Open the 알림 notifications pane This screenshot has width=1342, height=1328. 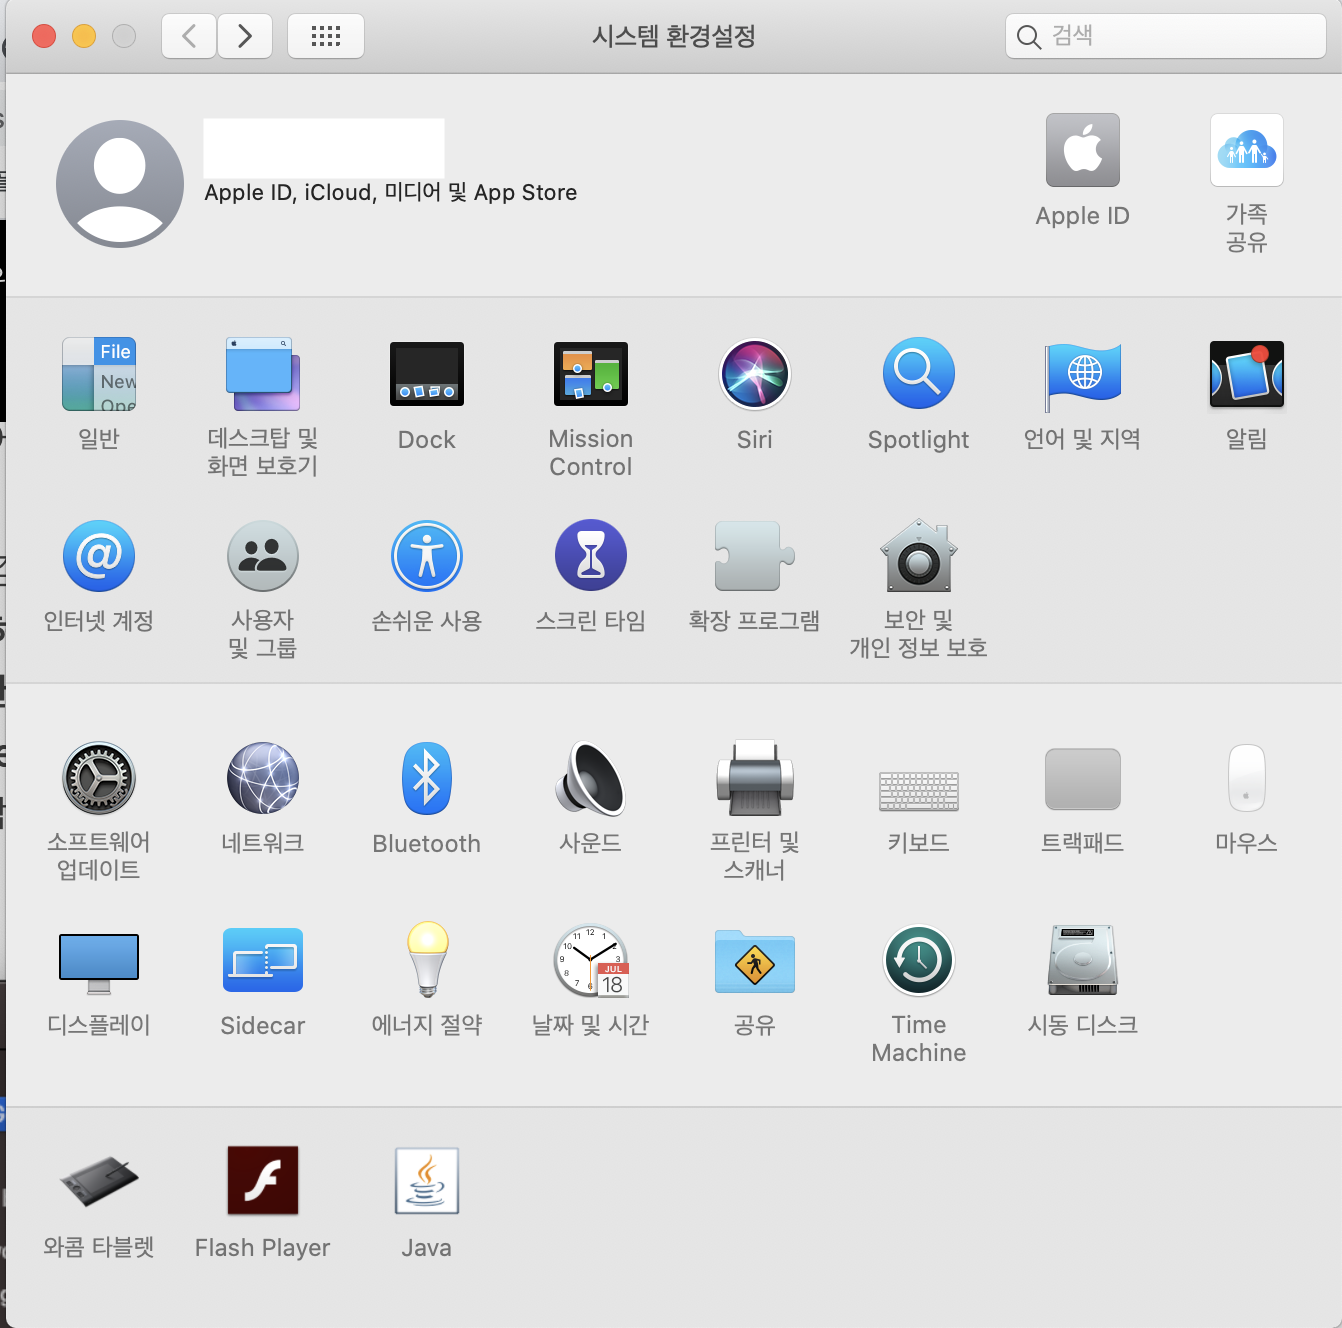(1247, 375)
